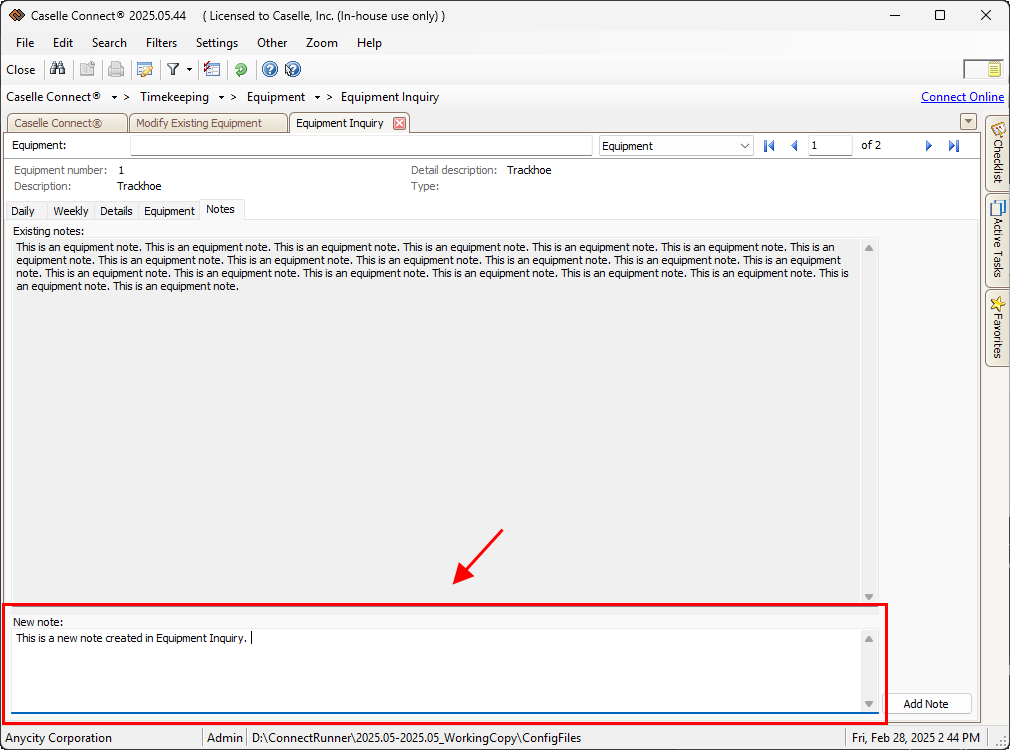Go to the next equipment record

click(x=929, y=146)
